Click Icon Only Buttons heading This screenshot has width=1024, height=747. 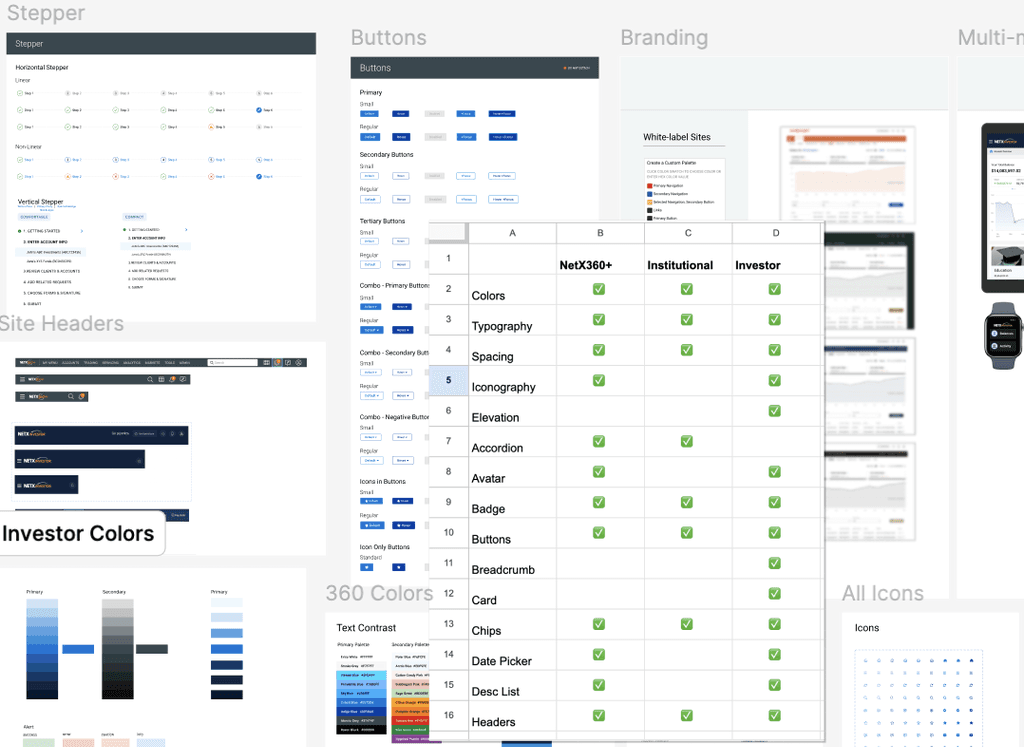point(385,547)
